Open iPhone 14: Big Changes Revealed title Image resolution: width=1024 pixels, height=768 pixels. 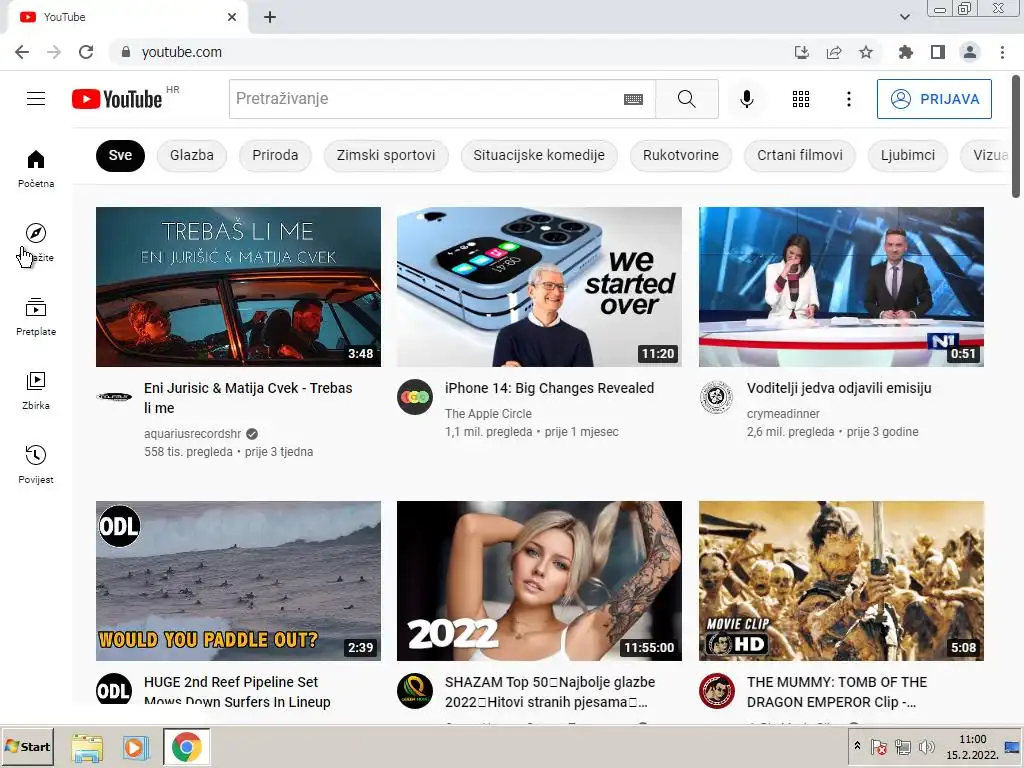[x=549, y=388]
